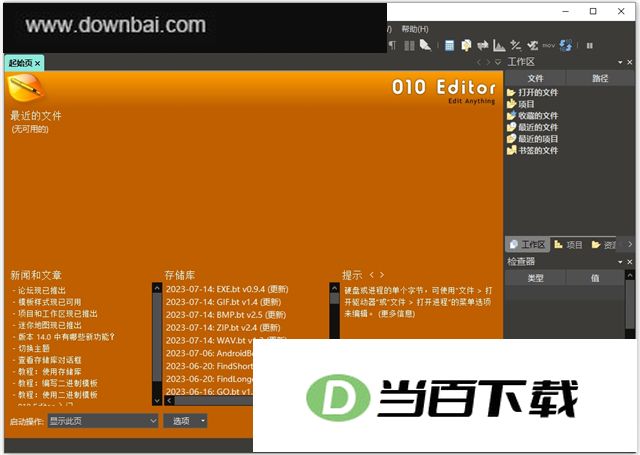
Task: Switch to the 工作区 bottom tab
Action: click(527, 245)
